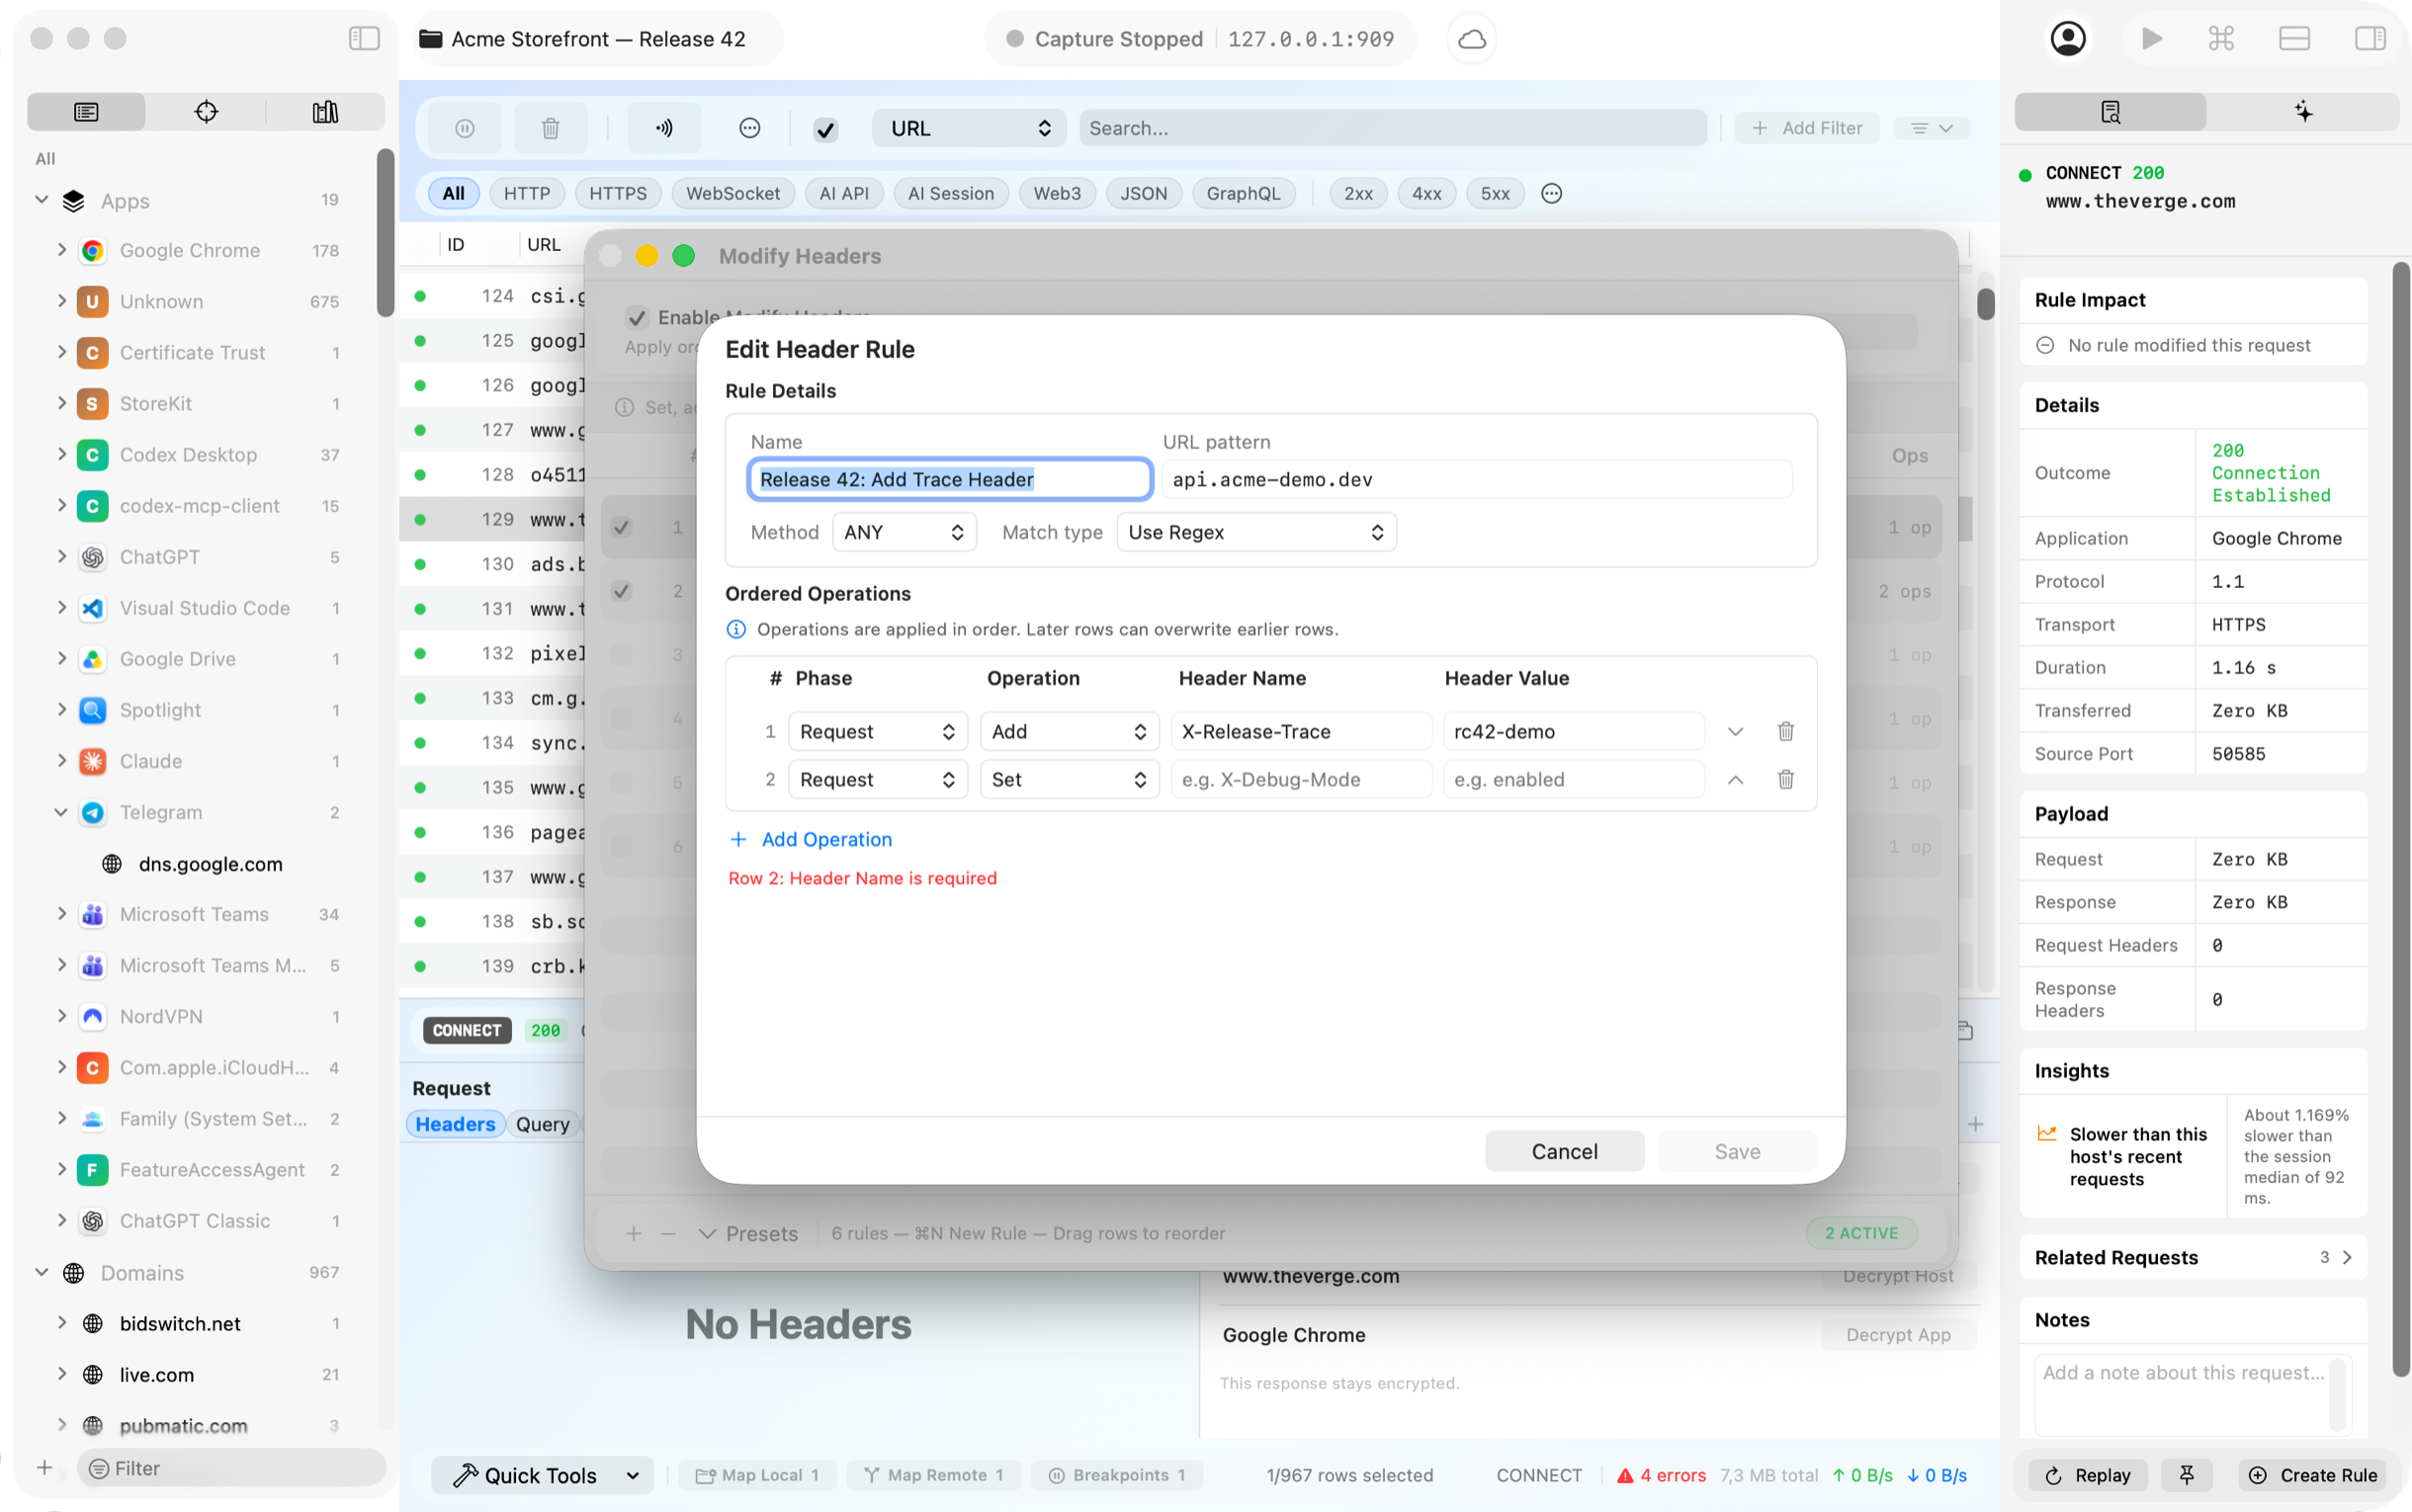Open Quick Tools dropdown menu
The image size is (2412, 1512).
click(542, 1475)
